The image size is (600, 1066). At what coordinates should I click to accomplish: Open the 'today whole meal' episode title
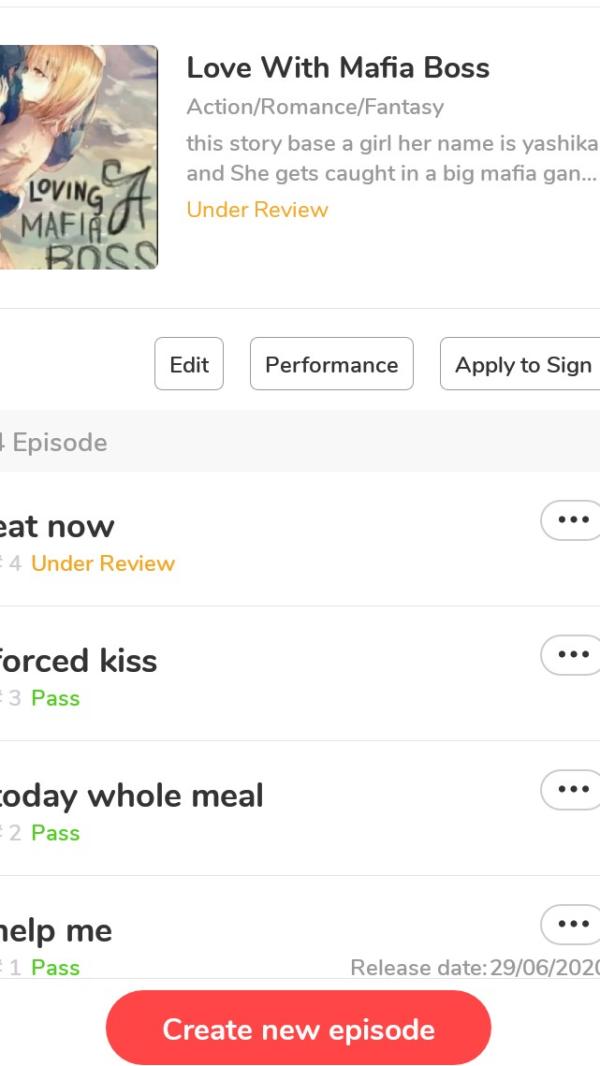coord(131,796)
